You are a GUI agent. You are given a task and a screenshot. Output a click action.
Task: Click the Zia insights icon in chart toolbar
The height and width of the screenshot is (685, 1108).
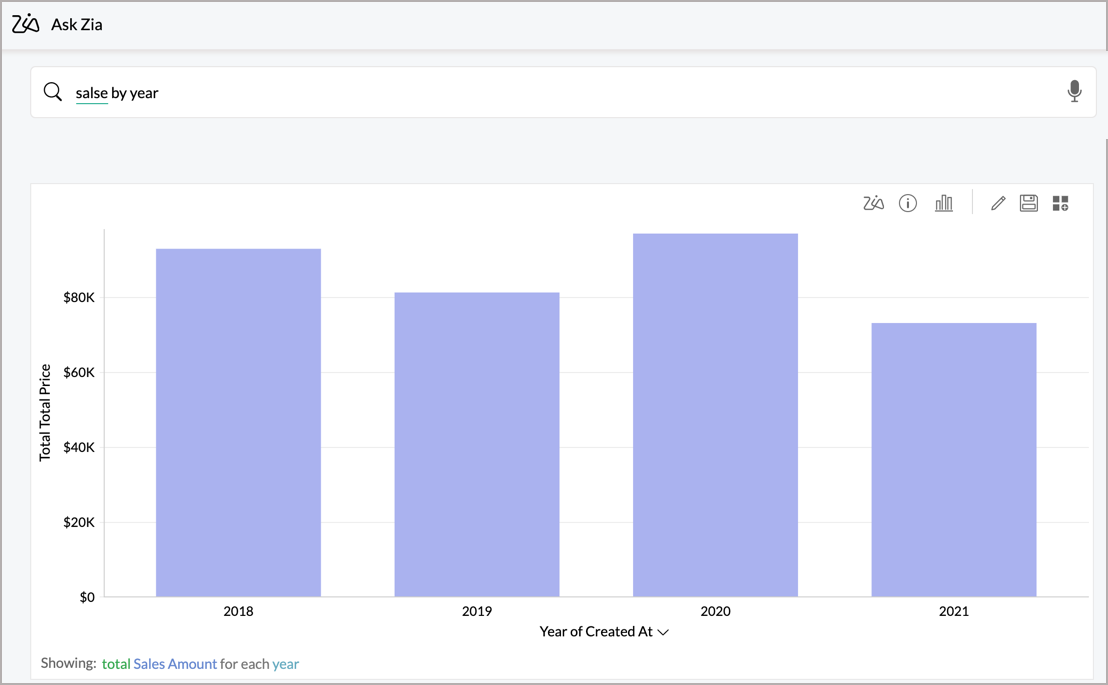pyautogui.click(x=873, y=204)
